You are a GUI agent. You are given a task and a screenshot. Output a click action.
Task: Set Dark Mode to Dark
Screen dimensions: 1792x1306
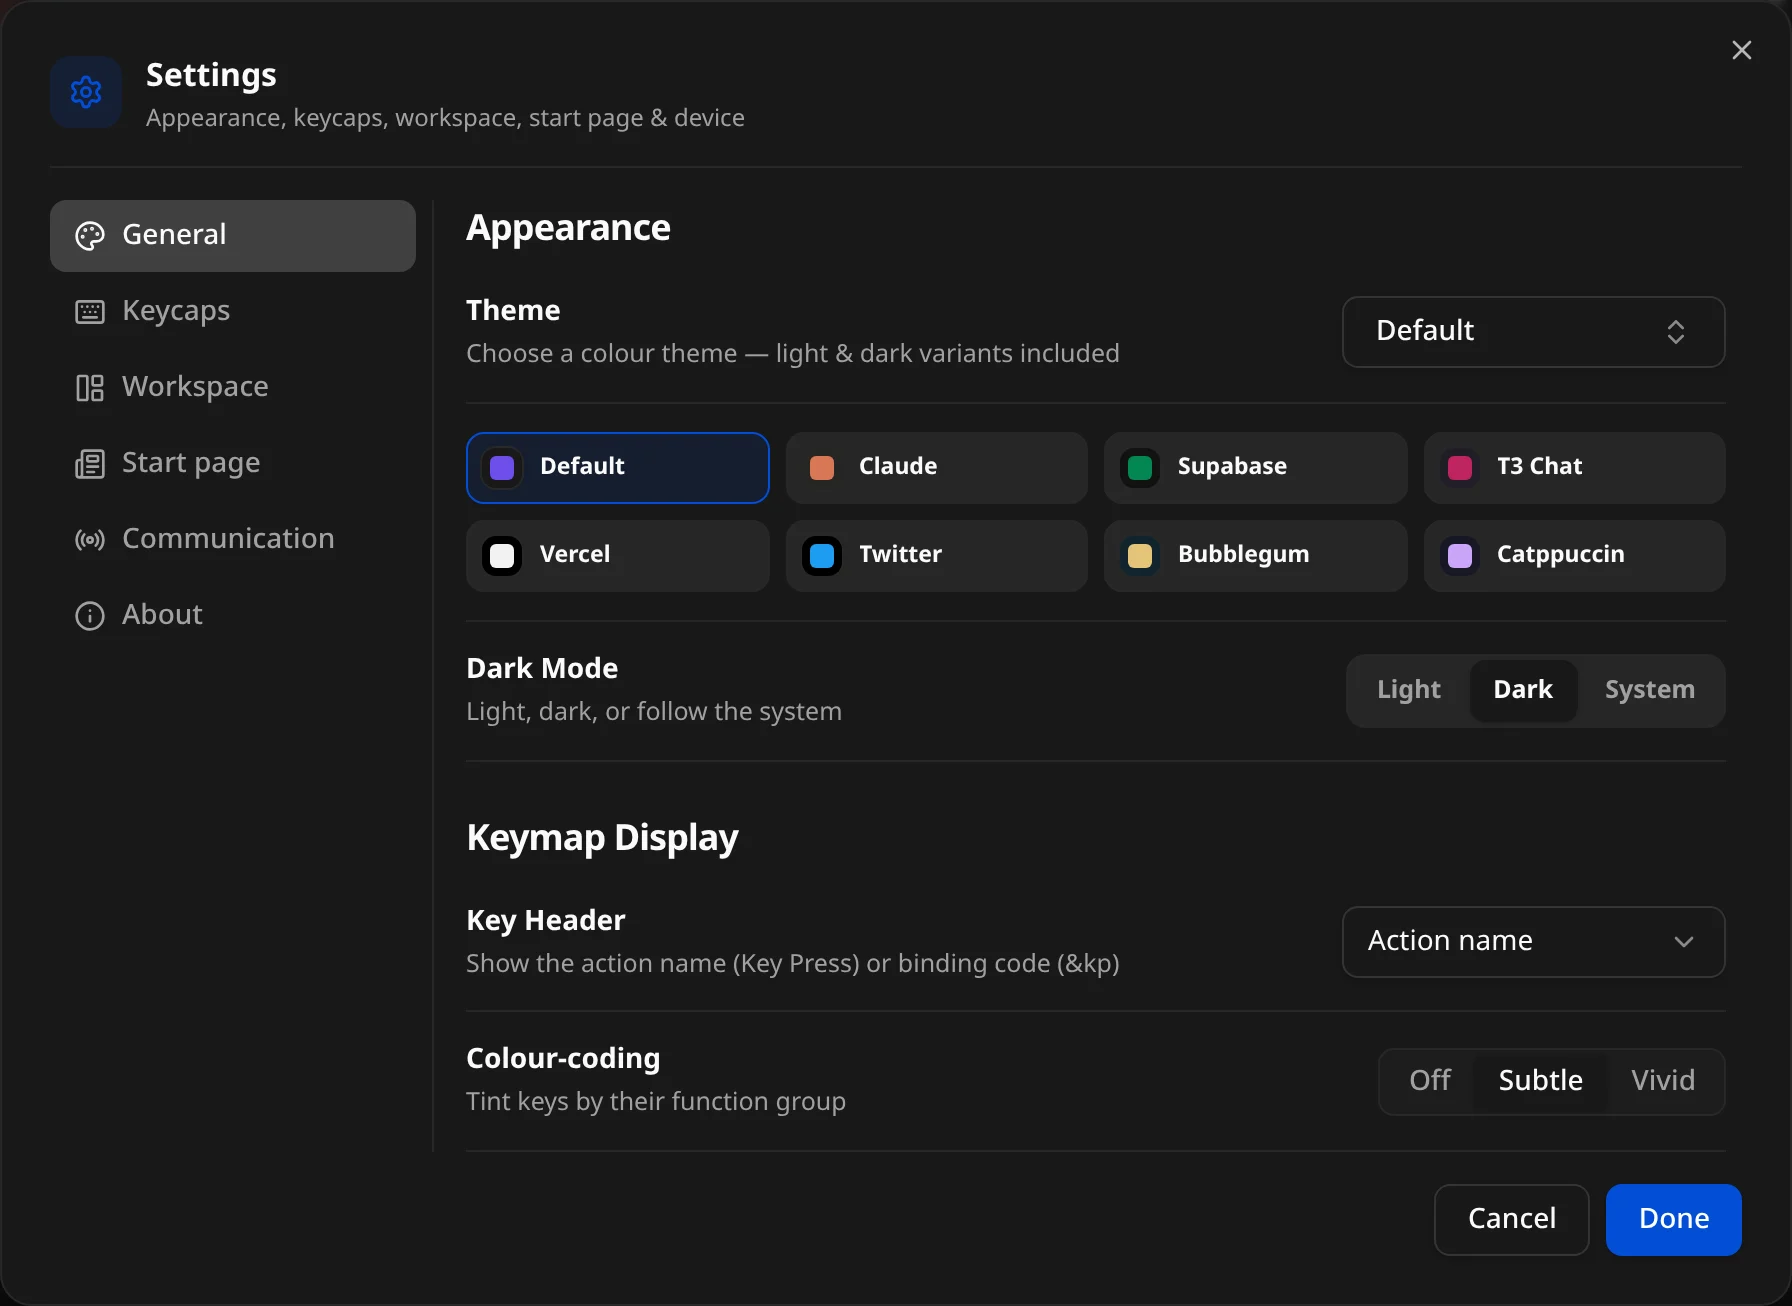[x=1523, y=690]
